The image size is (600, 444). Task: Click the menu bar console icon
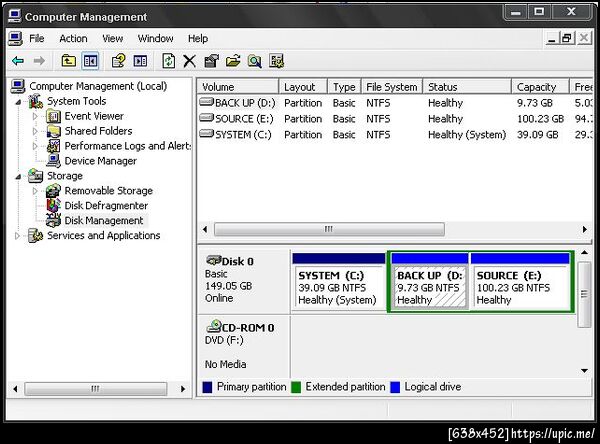click(15, 39)
